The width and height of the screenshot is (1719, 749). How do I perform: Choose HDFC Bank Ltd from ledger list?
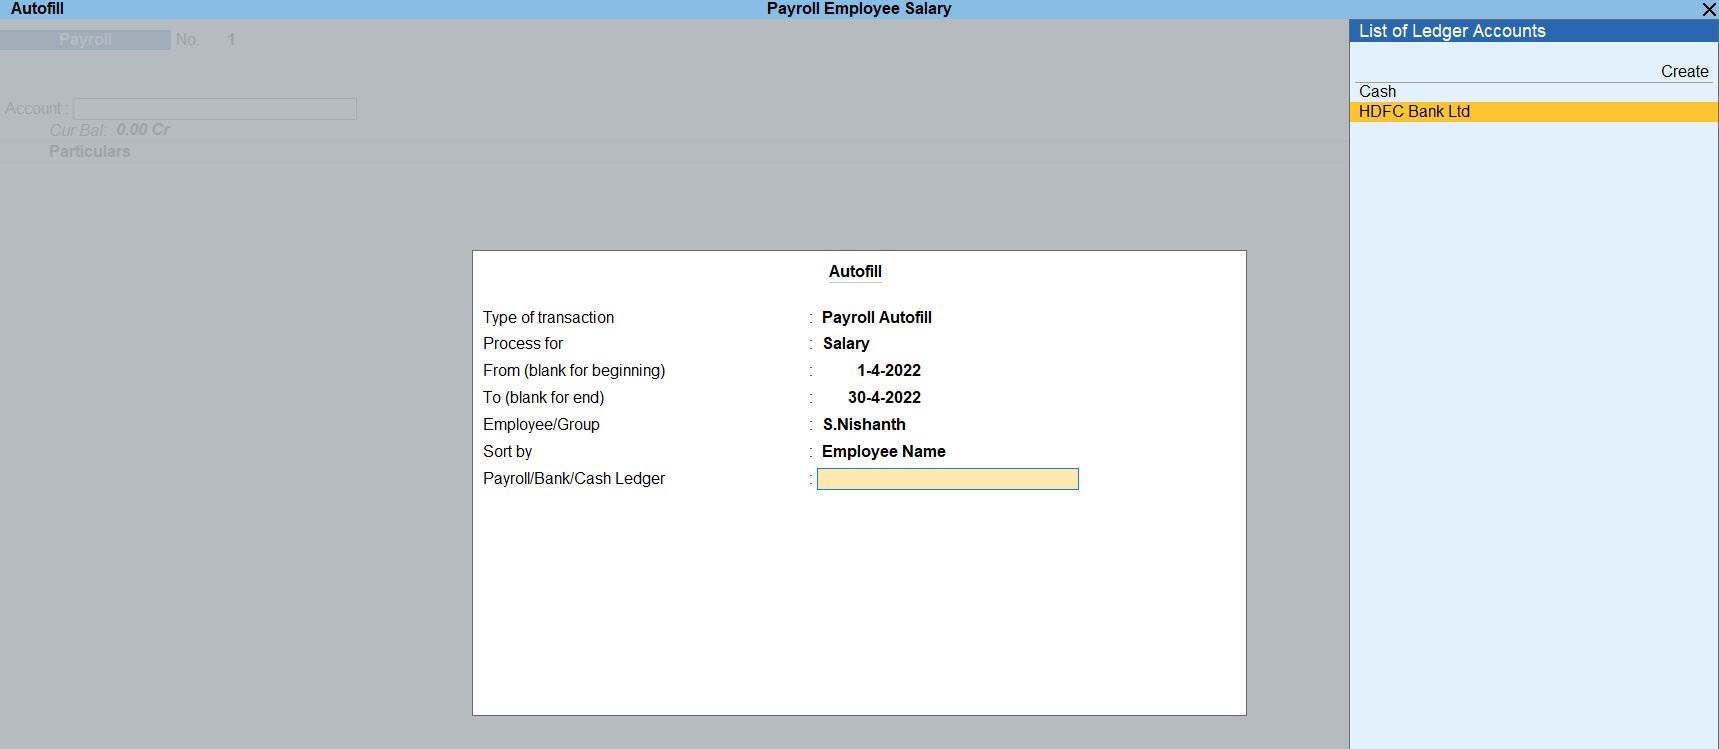pos(1414,112)
